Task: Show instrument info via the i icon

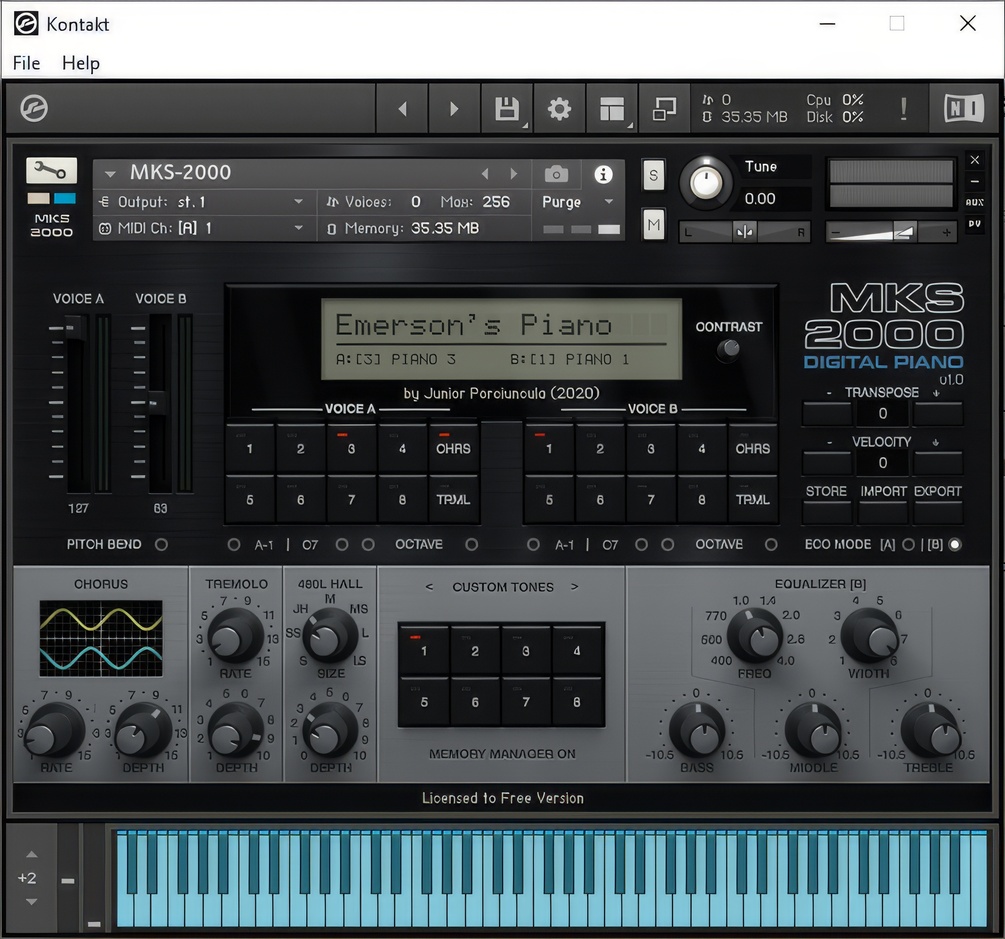Action: pos(603,174)
